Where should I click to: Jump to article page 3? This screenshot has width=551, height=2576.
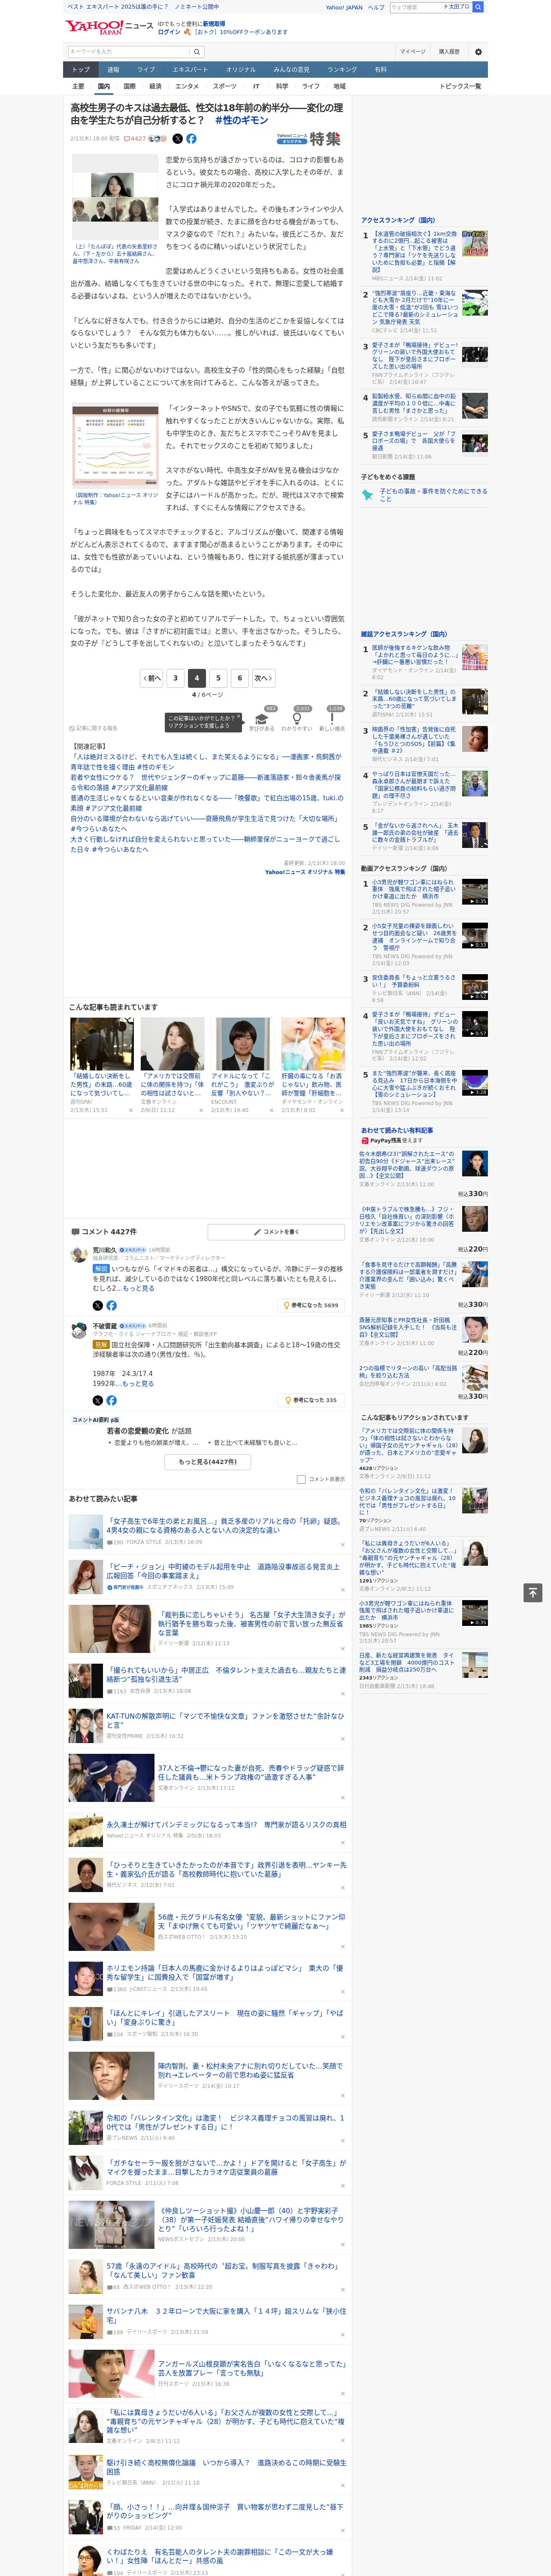pos(175,678)
